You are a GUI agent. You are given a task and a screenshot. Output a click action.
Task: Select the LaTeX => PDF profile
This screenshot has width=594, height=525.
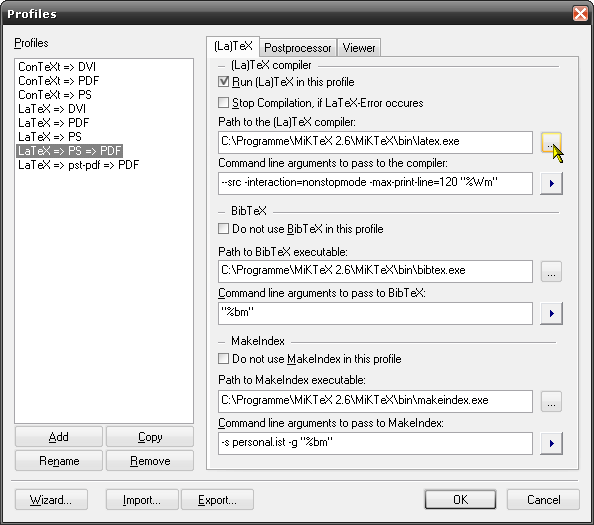pyautogui.click(x=53, y=123)
